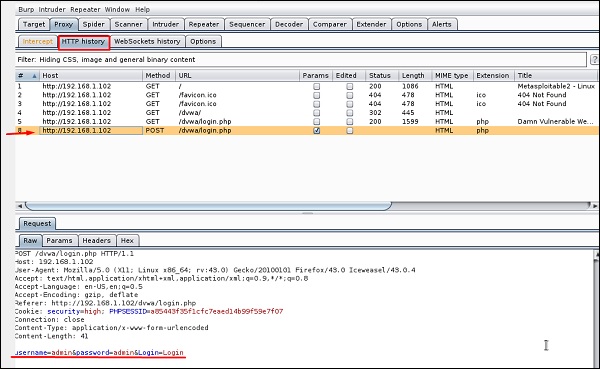Screen dimensions: 600x369
Task: Sort by the Status column
Action: (x=382, y=75)
